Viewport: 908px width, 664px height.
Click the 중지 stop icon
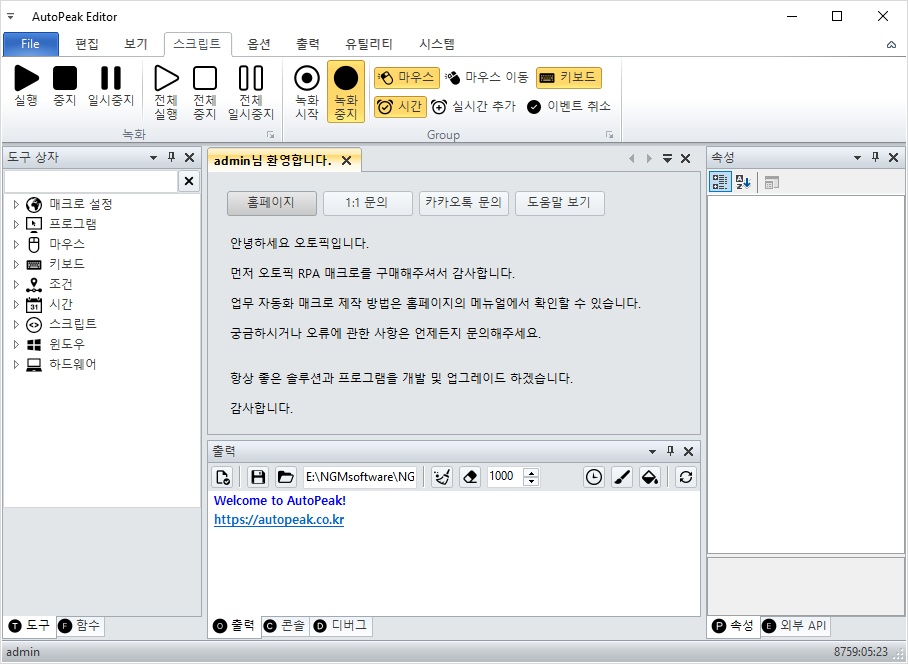coord(65,78)
